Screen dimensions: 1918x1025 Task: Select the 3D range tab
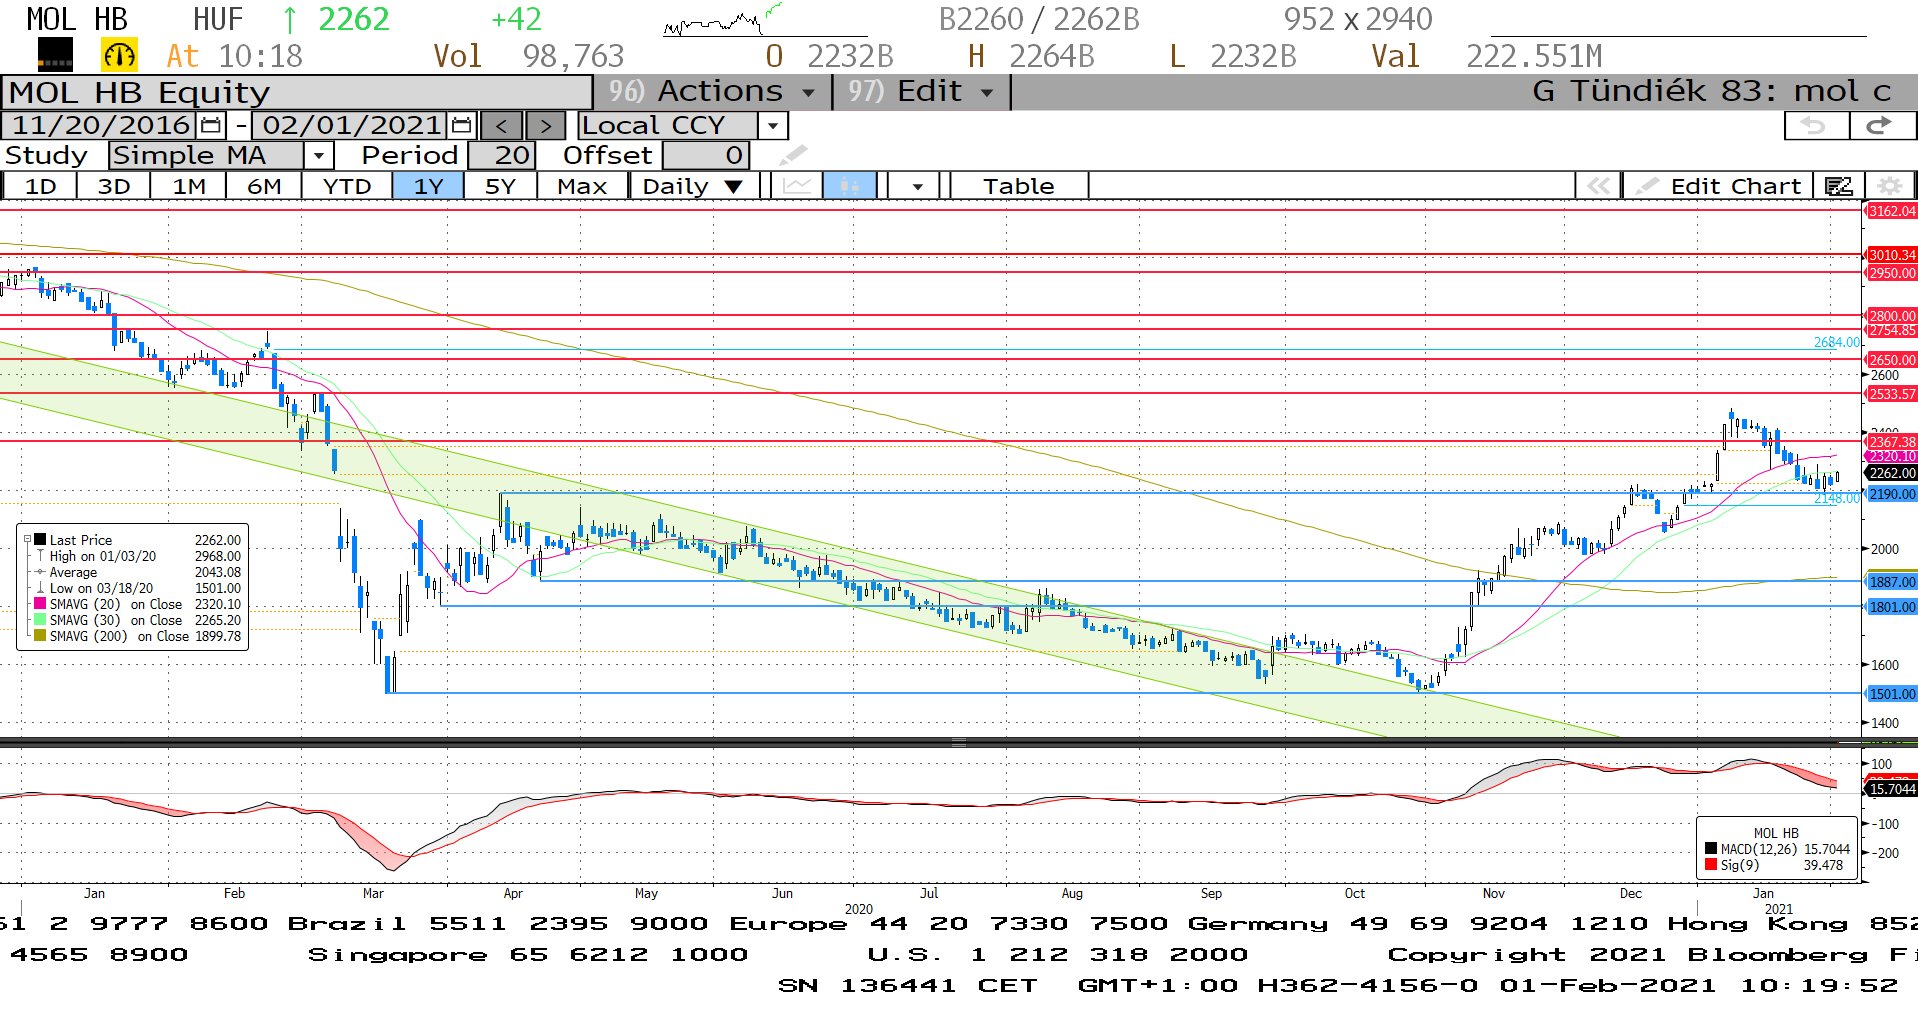pyautogui.click(x=113, y=186)
